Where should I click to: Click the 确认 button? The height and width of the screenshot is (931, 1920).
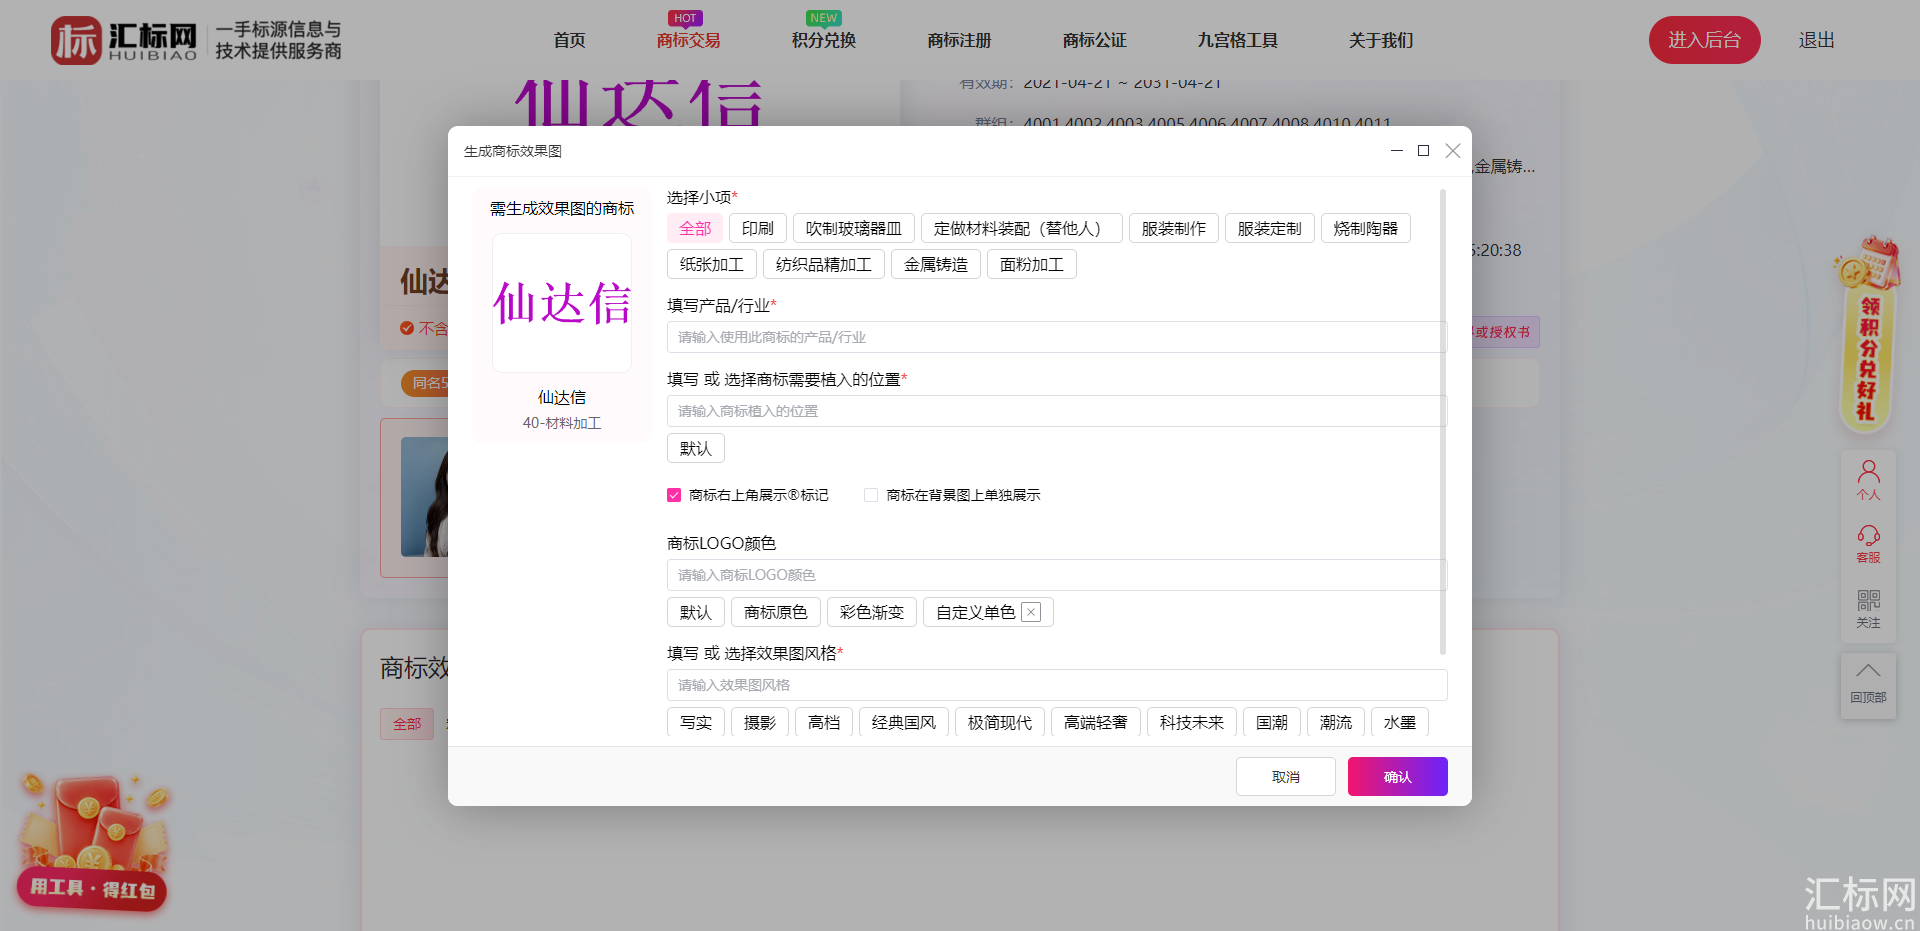(x=1398, y=777)
